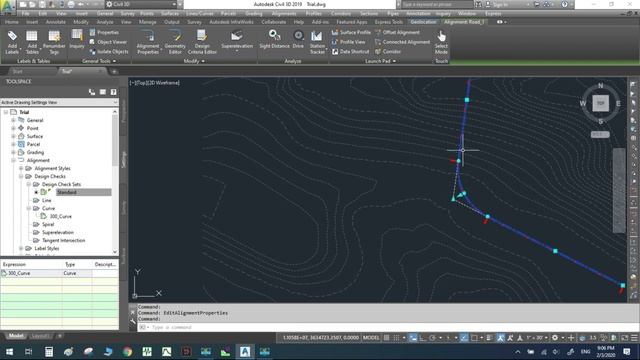Open the Geometry Editor
Image resolution: width=640 pixels, height=360 pixels.
(x=175, y=42)
